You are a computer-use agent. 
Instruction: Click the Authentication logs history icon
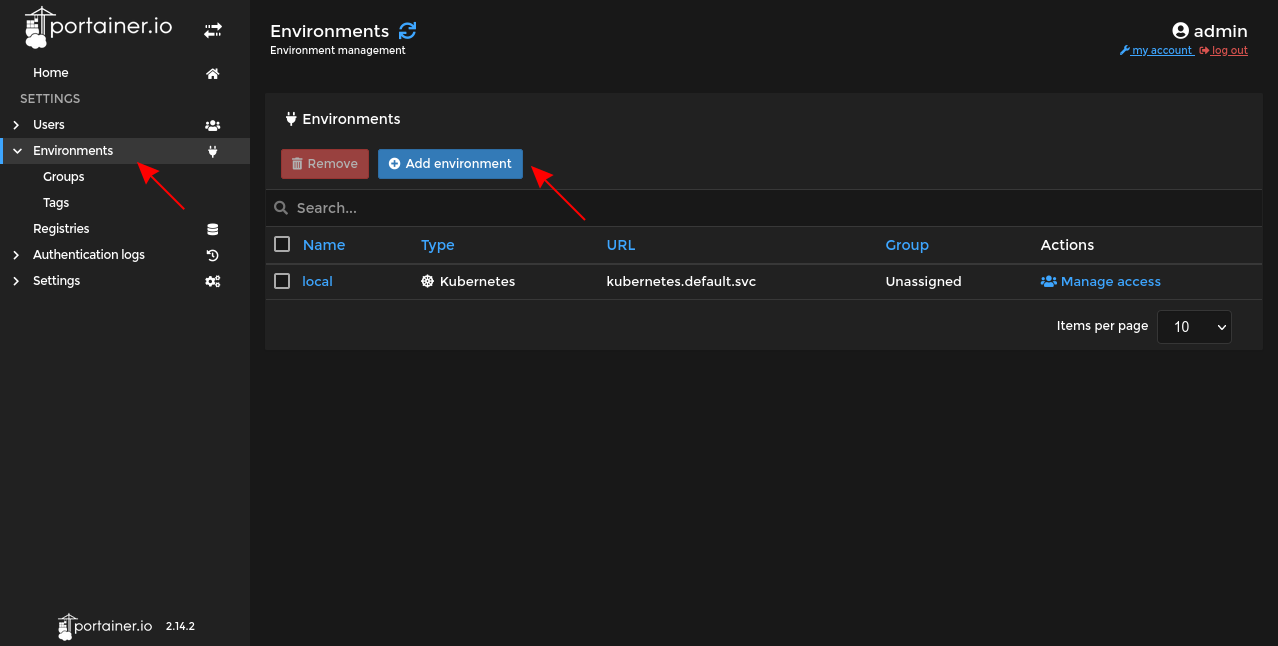click(212, 255)
